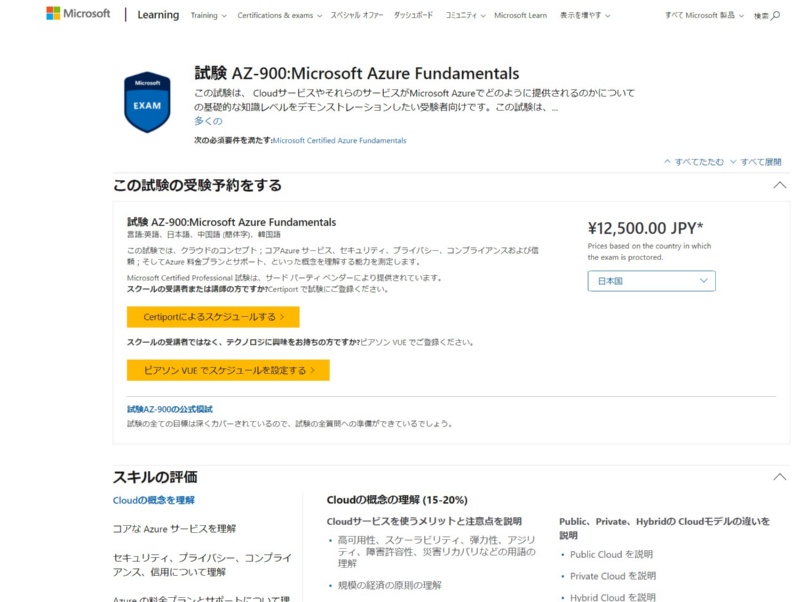Viewport: 800px width, 602px height.
Task: Select Cloudの概念を理解 skill tab
Action: tap(154, 500)
